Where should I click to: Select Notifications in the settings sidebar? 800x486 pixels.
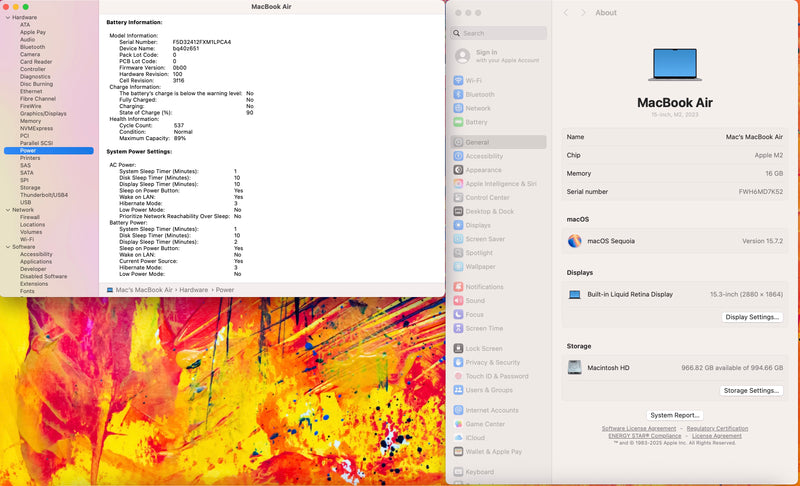(484, 287)
